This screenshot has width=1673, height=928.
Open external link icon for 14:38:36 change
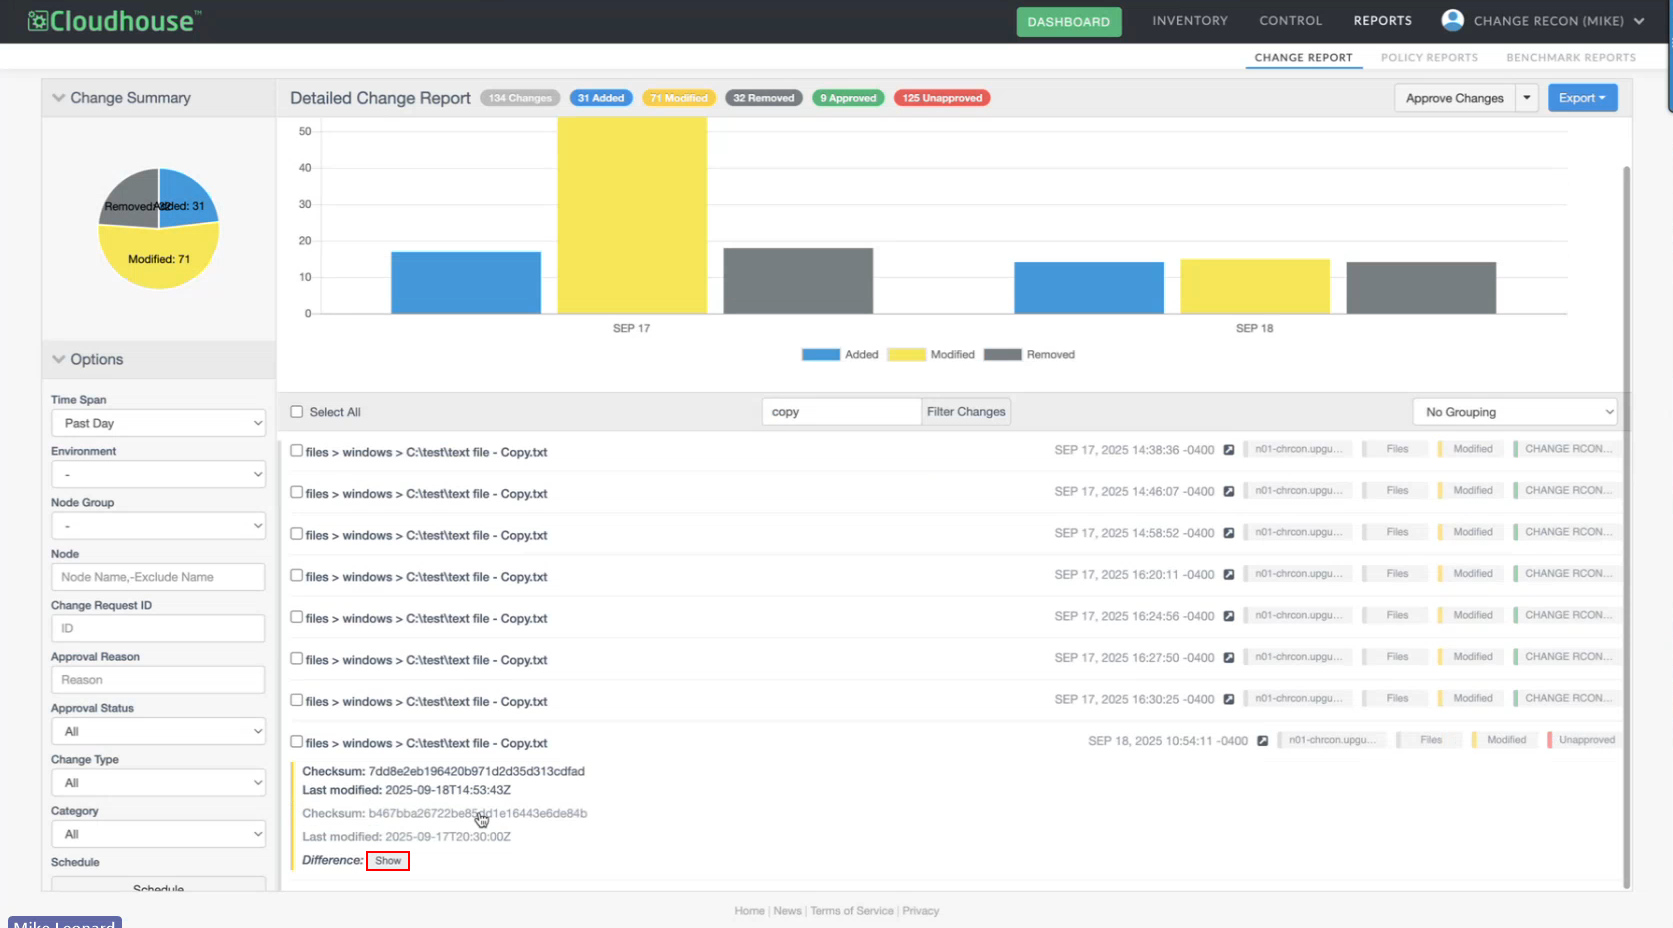coord(1229,450)
